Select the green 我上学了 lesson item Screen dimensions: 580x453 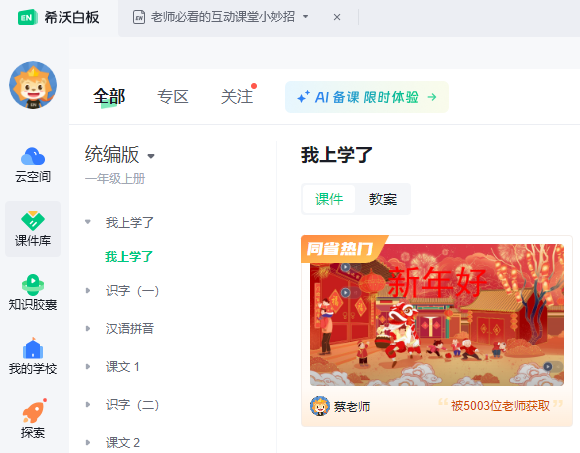(x=129, y=256)
